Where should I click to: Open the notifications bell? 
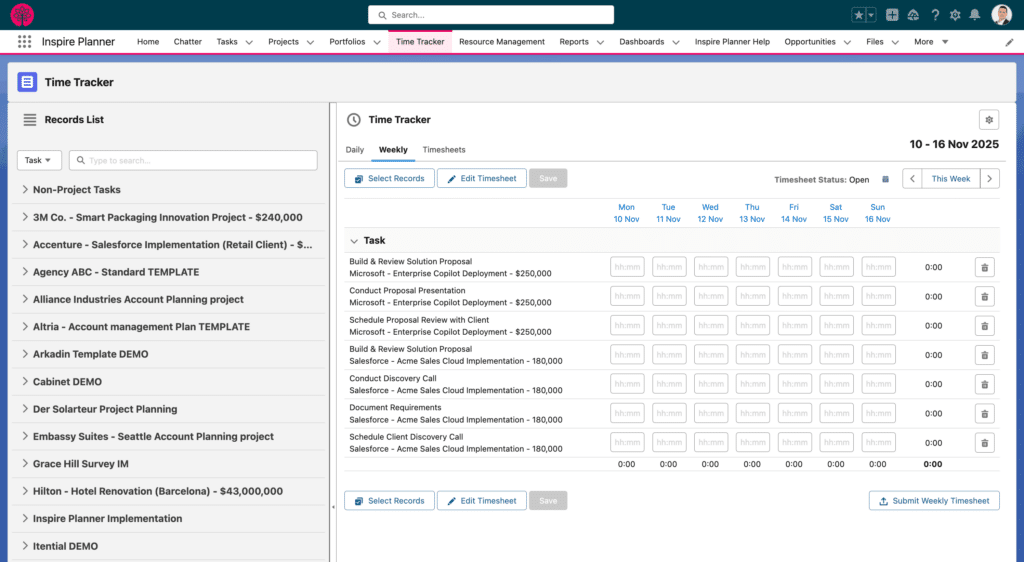(x=974, y=15)
